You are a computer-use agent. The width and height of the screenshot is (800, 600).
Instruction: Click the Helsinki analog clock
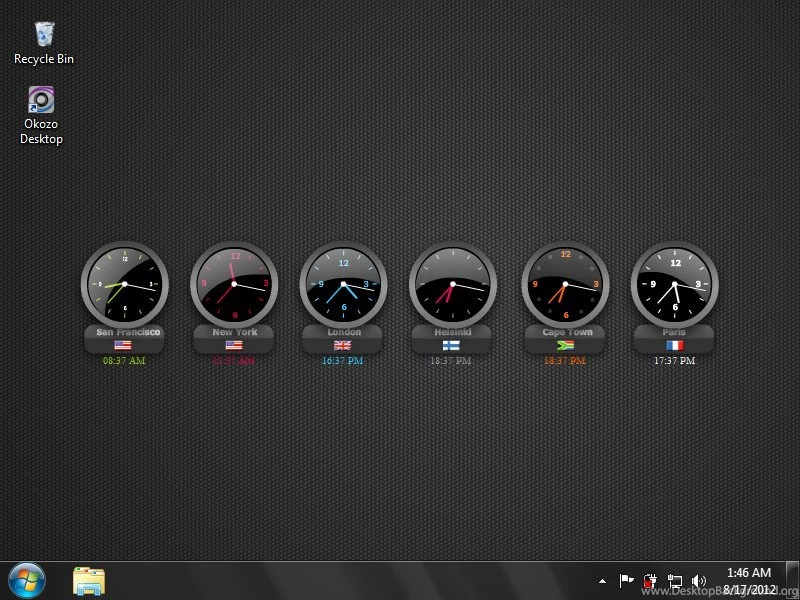click(453, 284)
